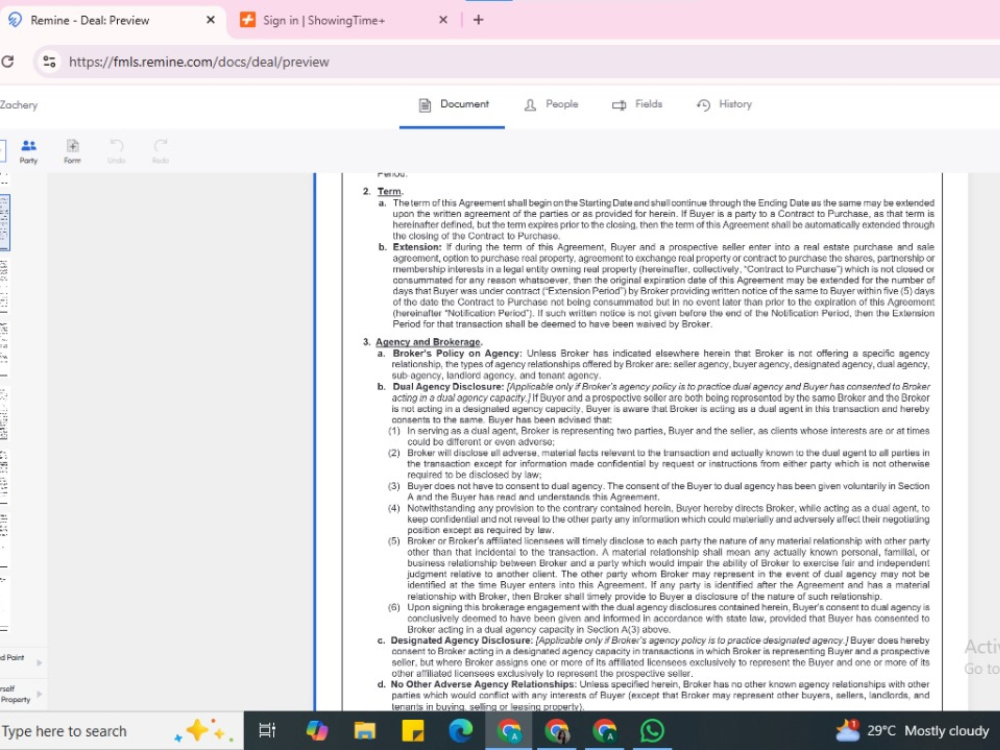Viewport: 1000px width, 750px height.
Task: Click the Redo toolbar button
Action: [x=160, y=152]
